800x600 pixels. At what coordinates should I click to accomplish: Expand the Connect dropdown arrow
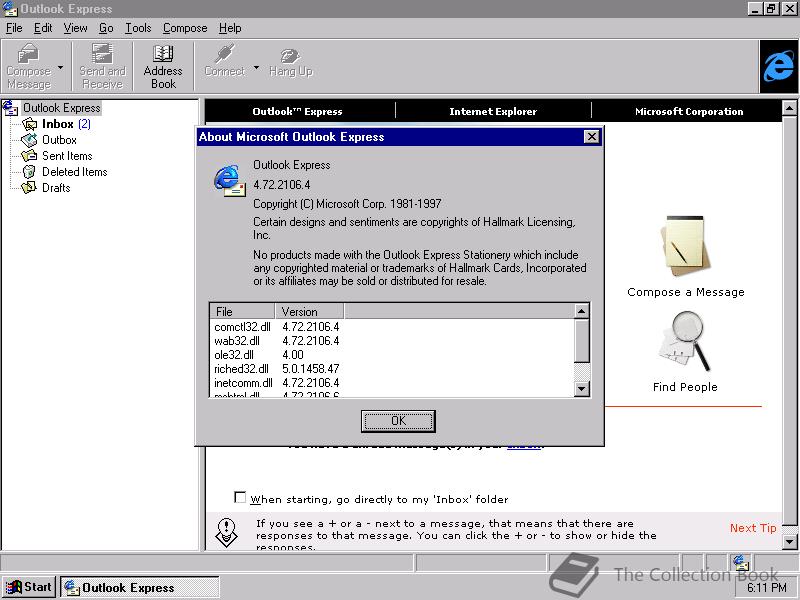pyautogui.click(x=256, y=67)
